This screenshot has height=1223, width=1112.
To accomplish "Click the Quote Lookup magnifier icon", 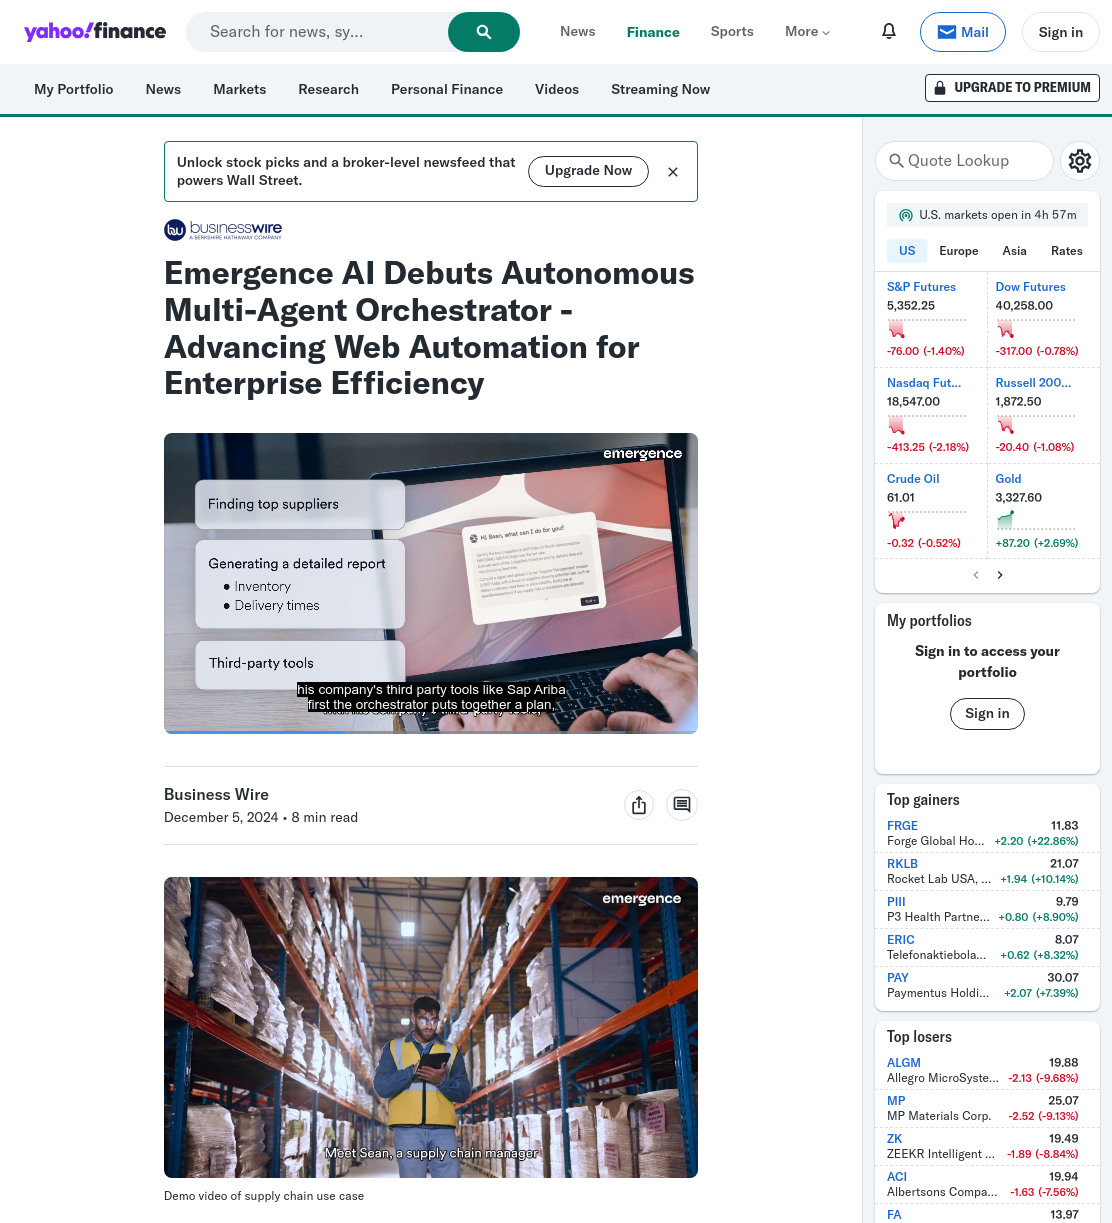I will 897,160.
